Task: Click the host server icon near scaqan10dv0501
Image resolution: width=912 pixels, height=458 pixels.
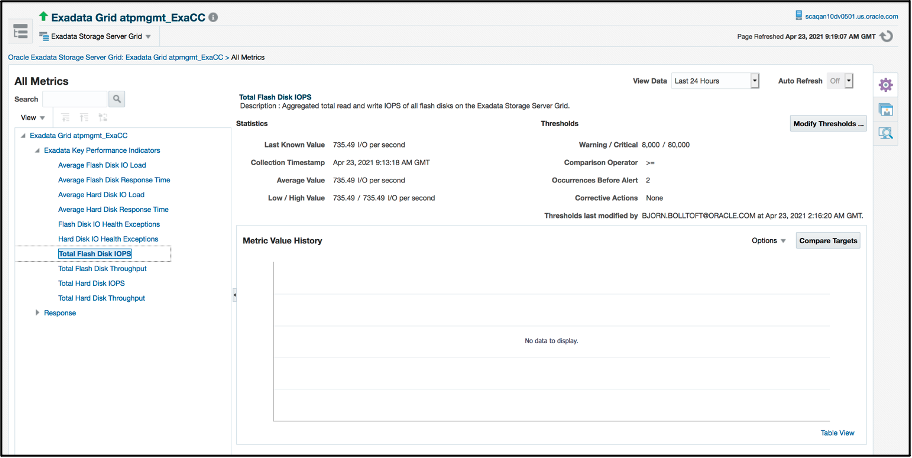Action: (799, 16)
